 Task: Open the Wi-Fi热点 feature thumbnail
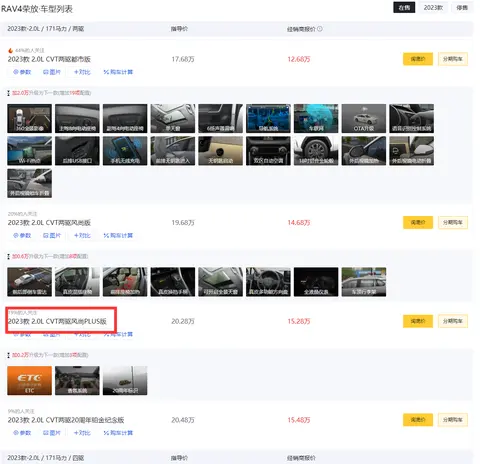pos(30,151)
